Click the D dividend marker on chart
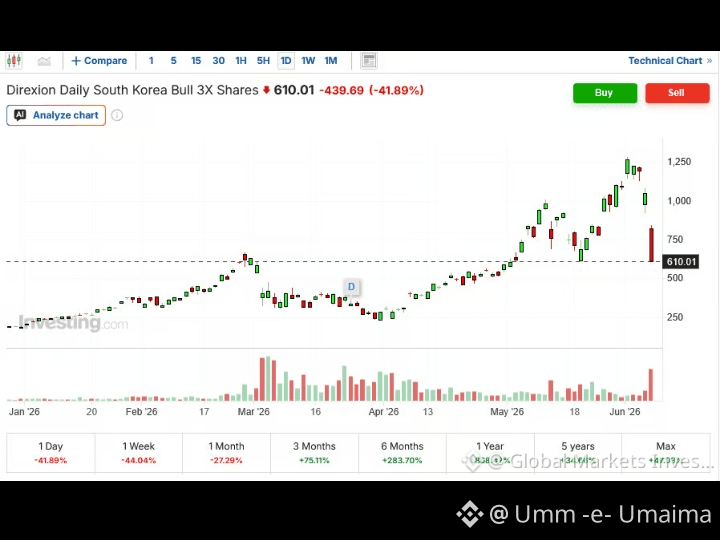 (351, 287)
